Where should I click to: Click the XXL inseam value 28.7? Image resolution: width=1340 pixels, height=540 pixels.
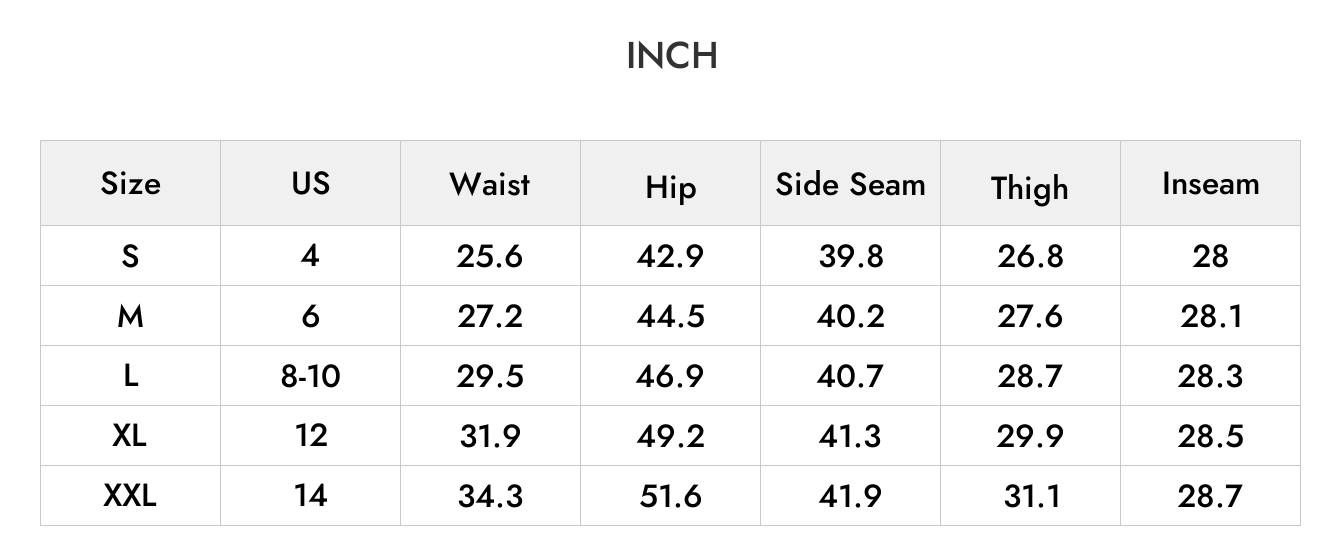(x=1210, y=496)
